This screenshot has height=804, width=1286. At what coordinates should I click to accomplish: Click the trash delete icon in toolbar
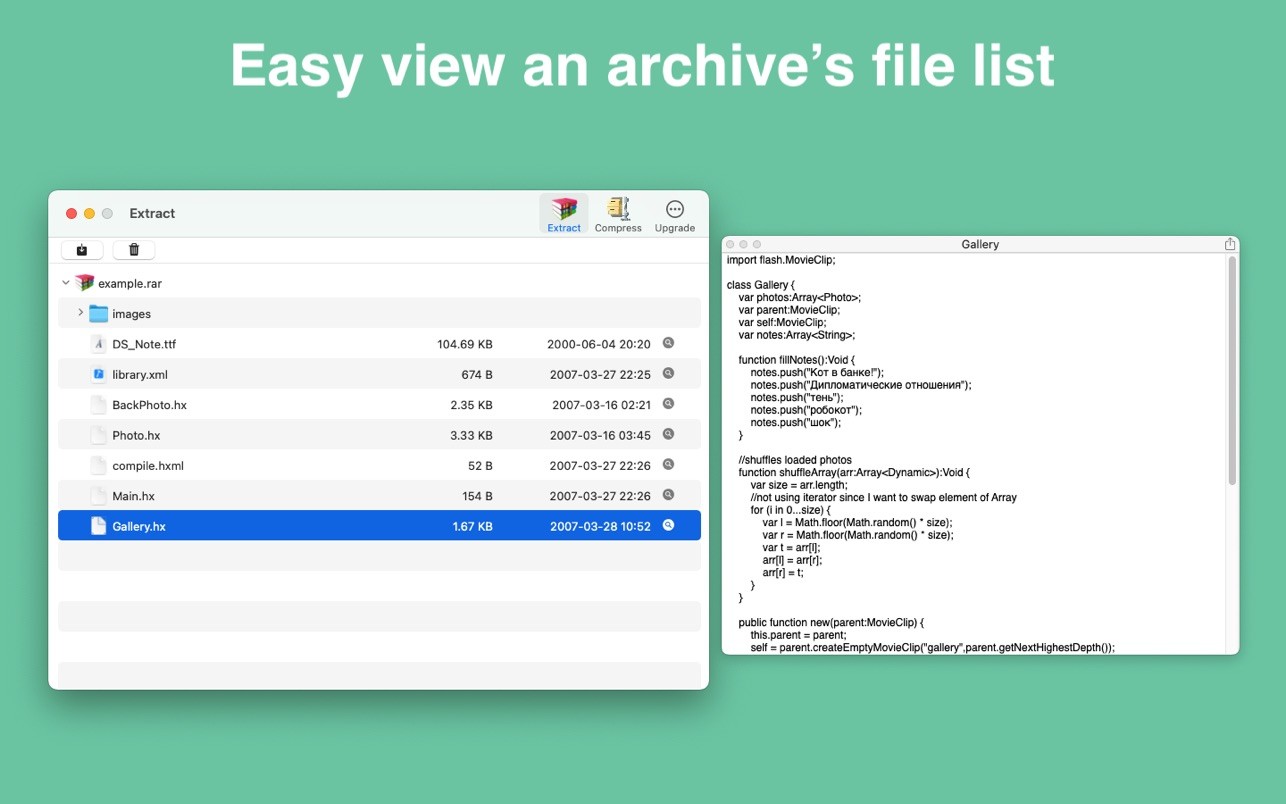[x=133, y=249]
